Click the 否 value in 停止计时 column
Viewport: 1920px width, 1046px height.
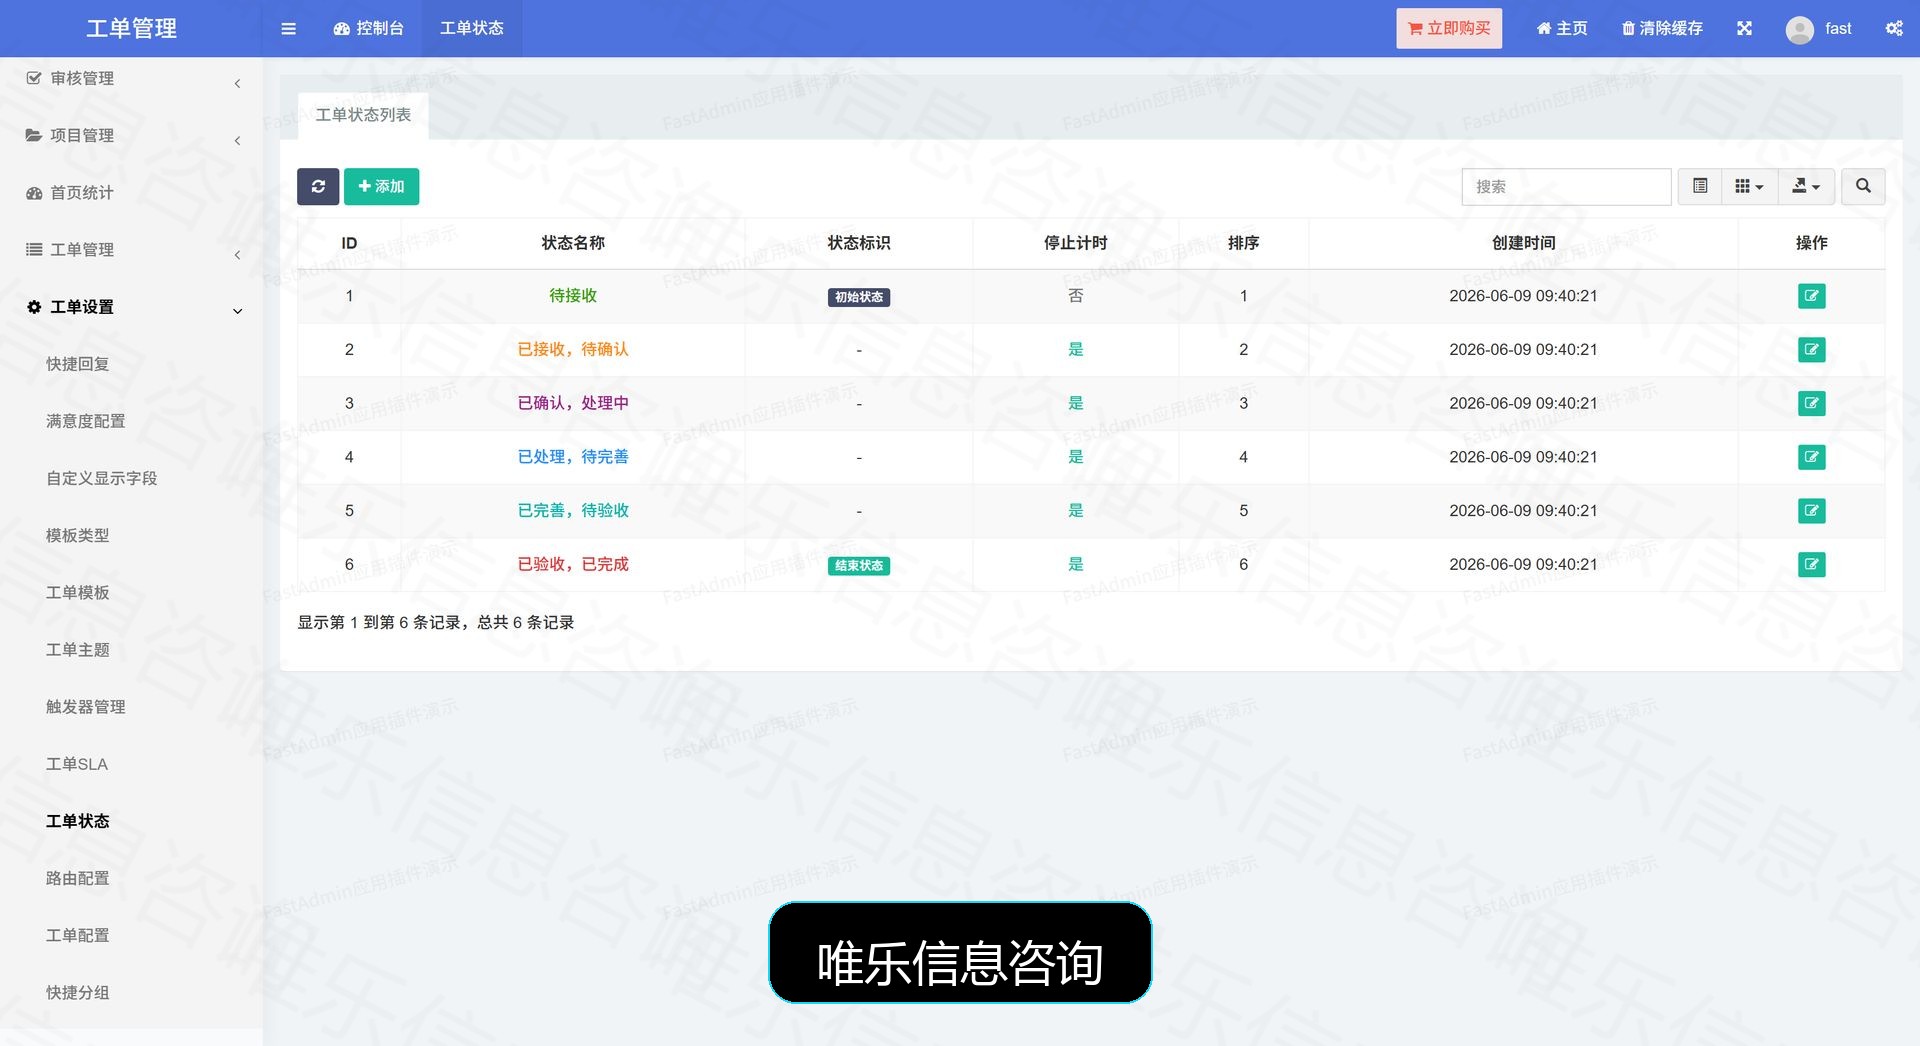point(1075,296)
